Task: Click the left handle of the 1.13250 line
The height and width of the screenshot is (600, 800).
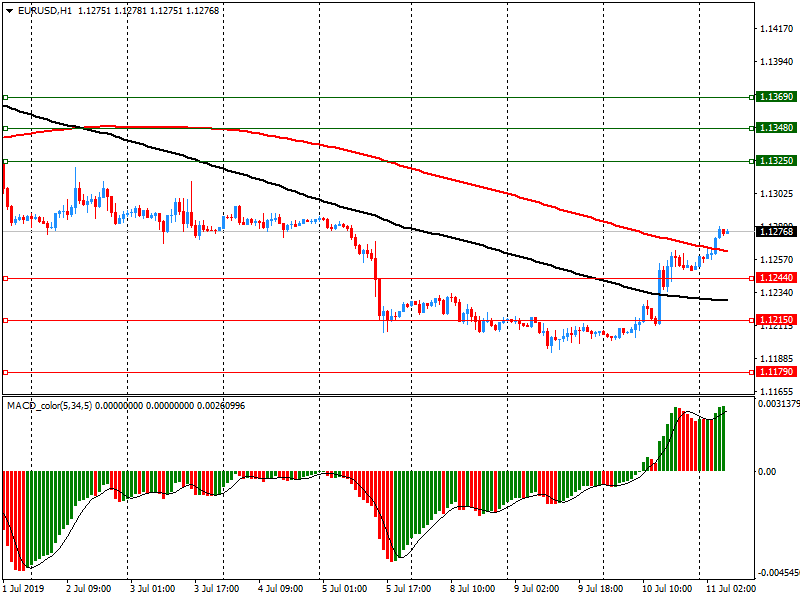Action: 6,161
